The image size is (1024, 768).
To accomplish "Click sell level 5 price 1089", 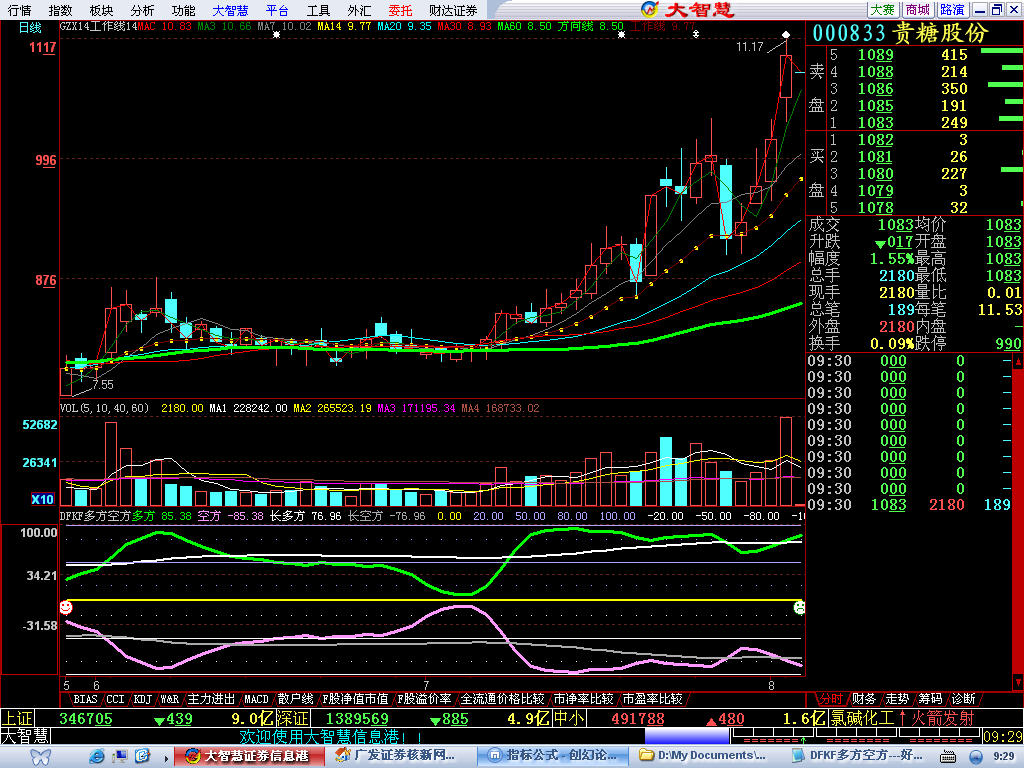I will (x=875, y=55).
